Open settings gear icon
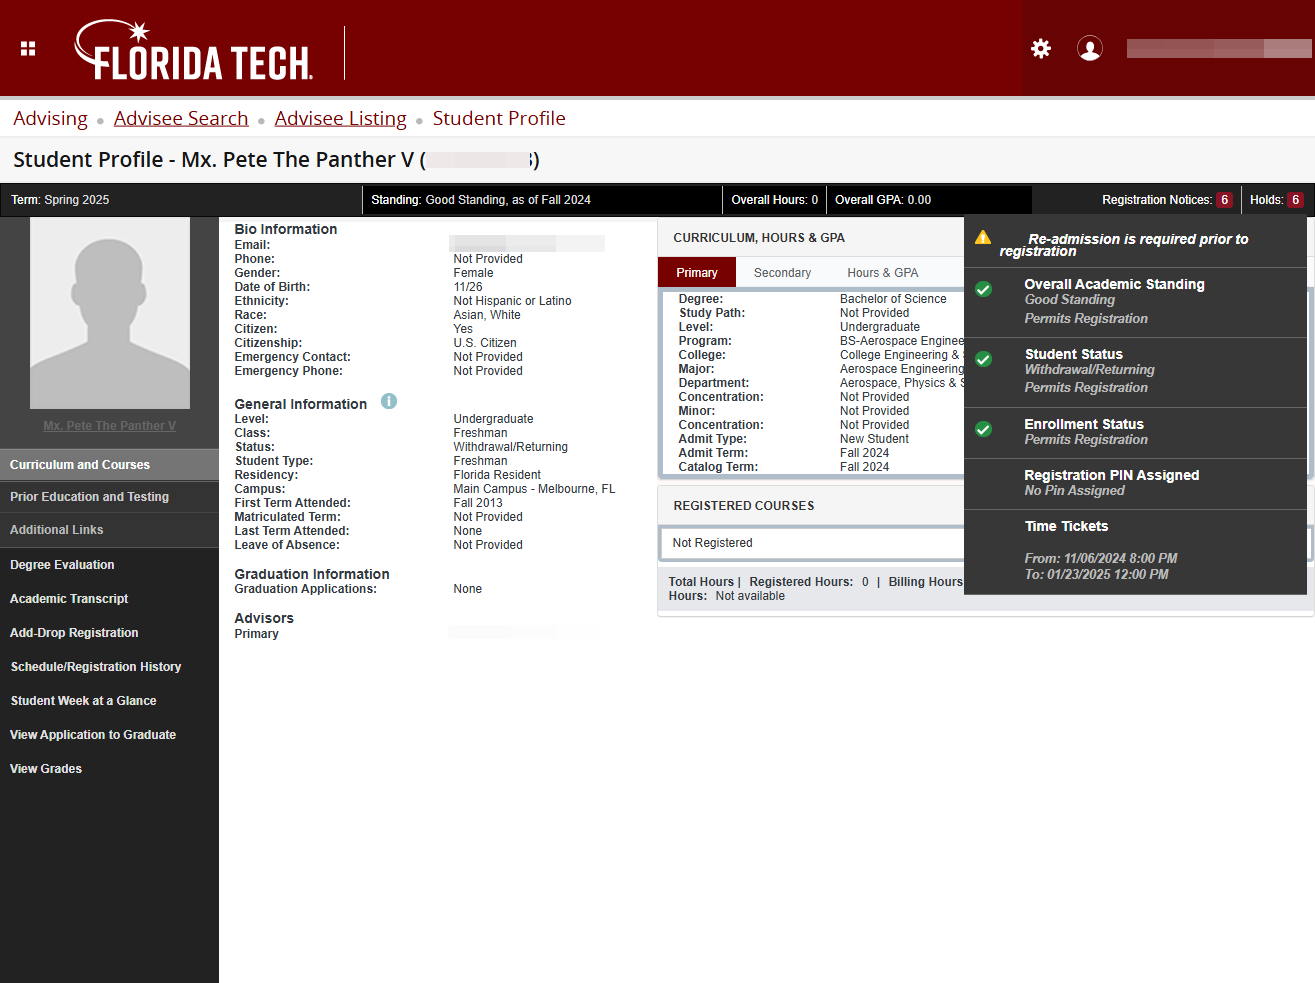This screenshot has height=983, width=1315. pos(1041,48)
